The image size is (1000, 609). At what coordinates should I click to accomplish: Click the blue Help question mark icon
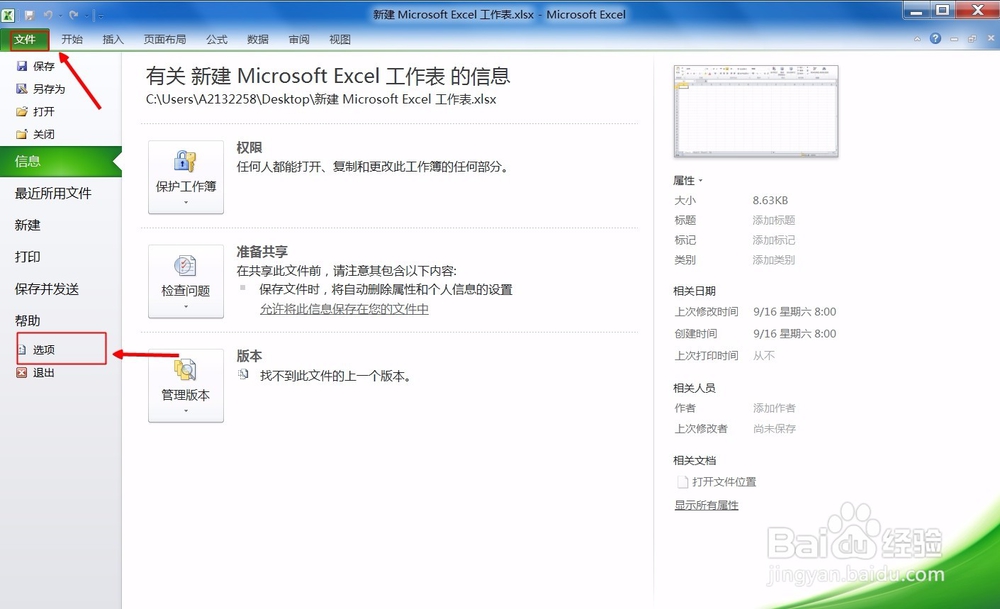[935, 38]
